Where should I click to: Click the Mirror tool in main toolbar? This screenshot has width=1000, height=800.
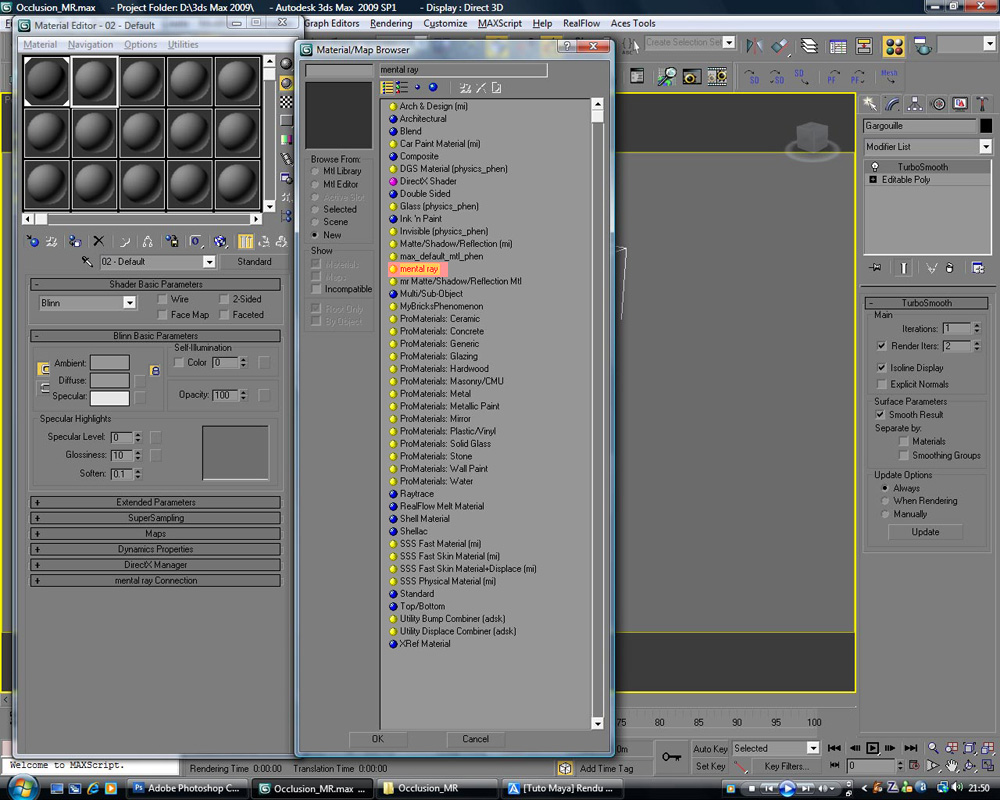(x=754, y=46)
